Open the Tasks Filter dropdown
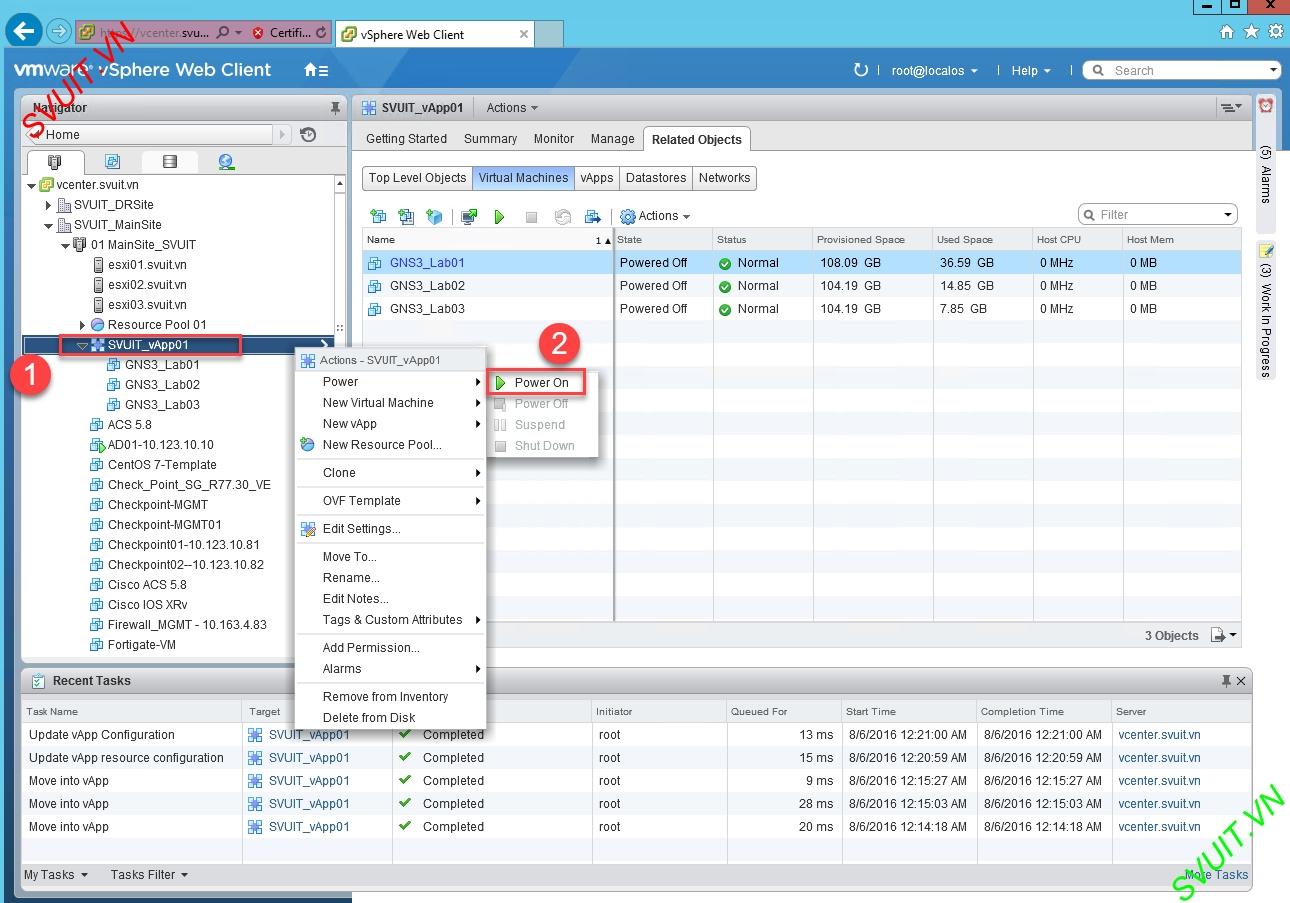The height and width of the screenshot is (903, 1290). pos(149,874)
